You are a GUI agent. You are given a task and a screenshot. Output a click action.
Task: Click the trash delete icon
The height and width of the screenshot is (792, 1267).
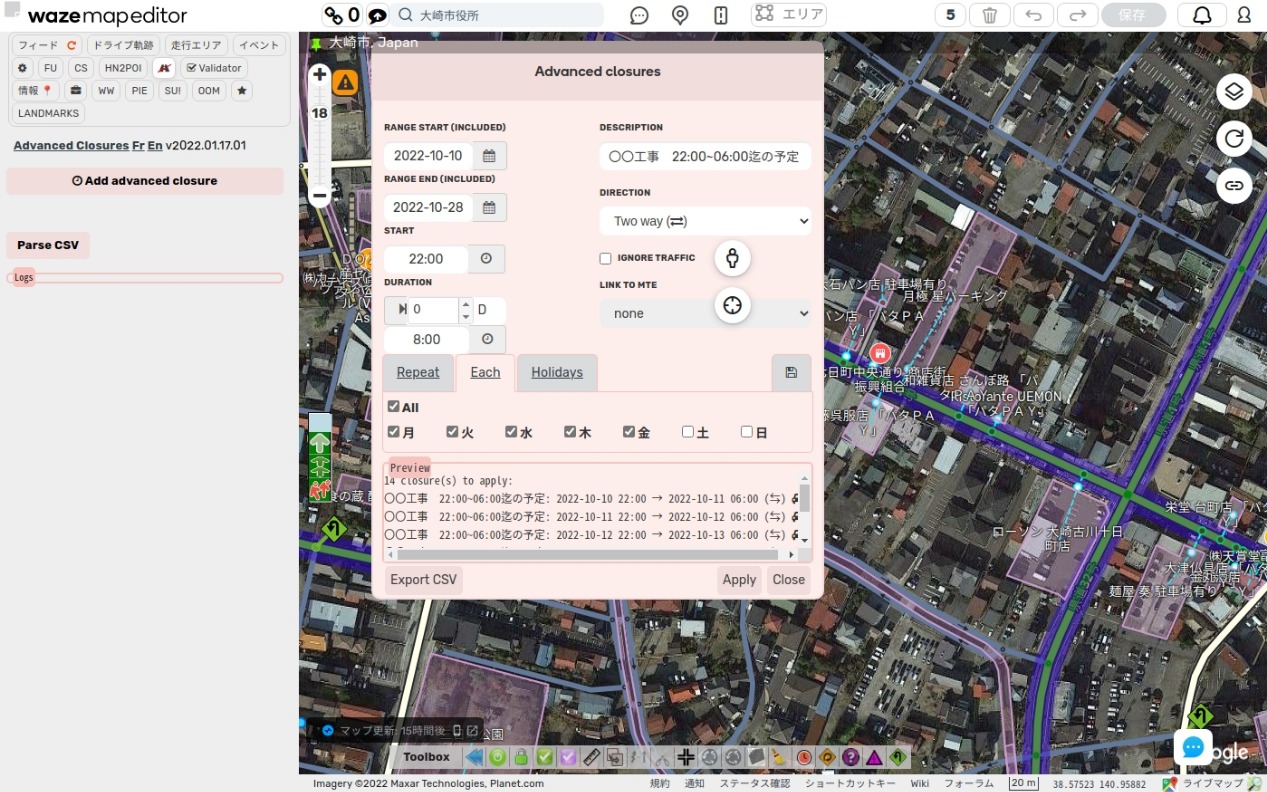tap(989, 15)
